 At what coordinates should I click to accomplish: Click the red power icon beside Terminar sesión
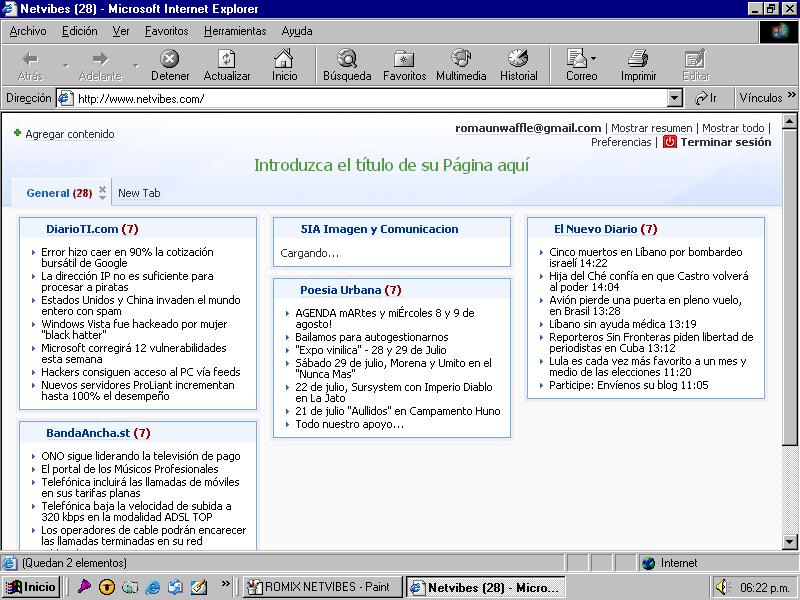coord(669,142)
